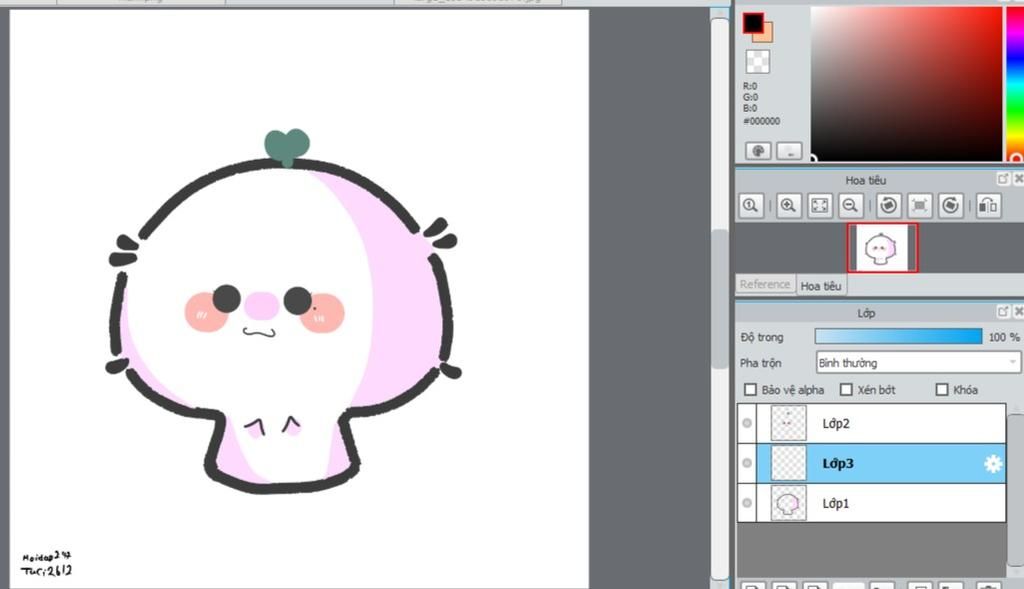Toggle visibility of layer Lớp1

747,503
